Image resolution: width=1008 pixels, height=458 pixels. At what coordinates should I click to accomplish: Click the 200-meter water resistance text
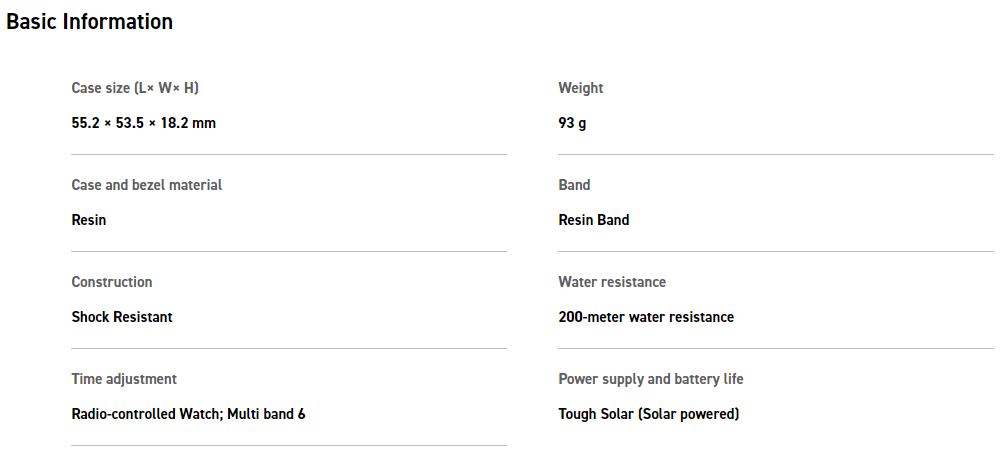pos(646,317)
